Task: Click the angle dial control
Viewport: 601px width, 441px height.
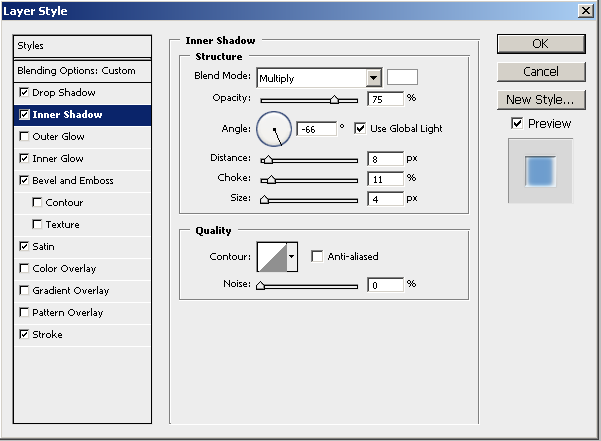Action: pyautogui.click(x=274, y=128)
